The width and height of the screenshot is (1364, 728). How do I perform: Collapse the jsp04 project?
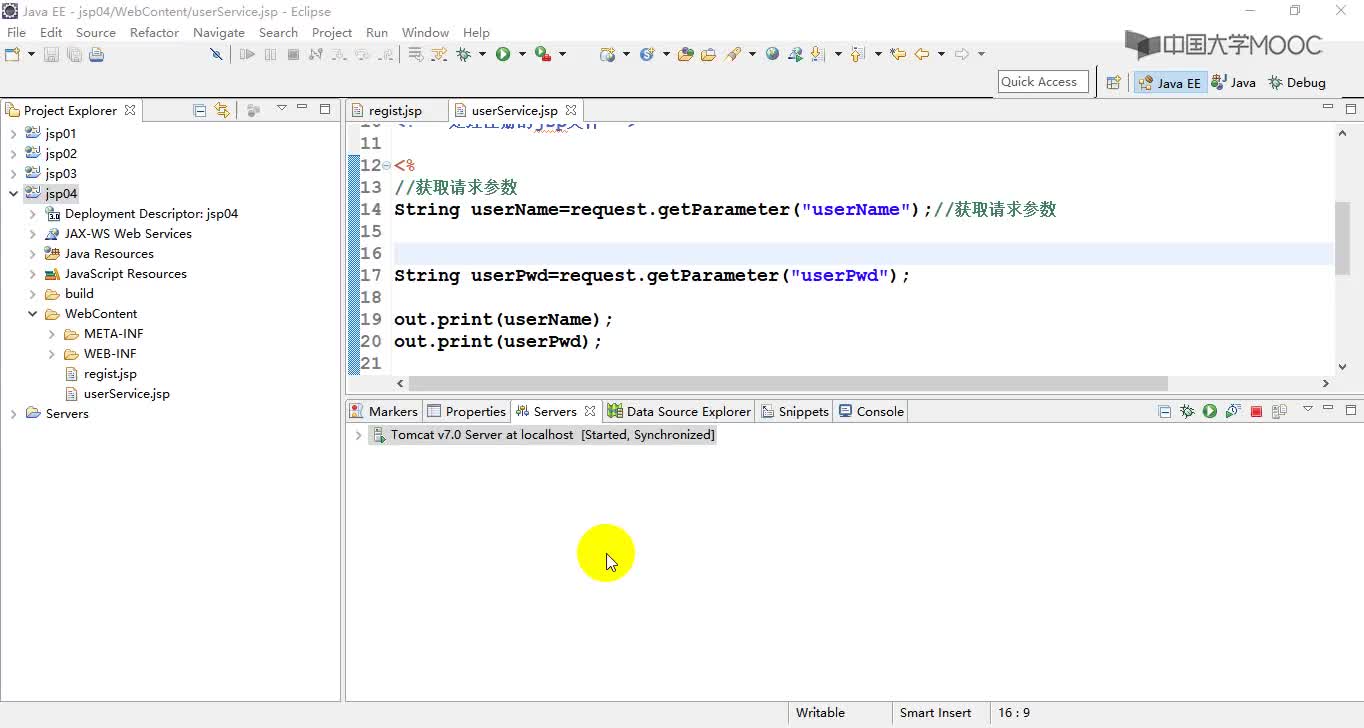click(13, 193)
